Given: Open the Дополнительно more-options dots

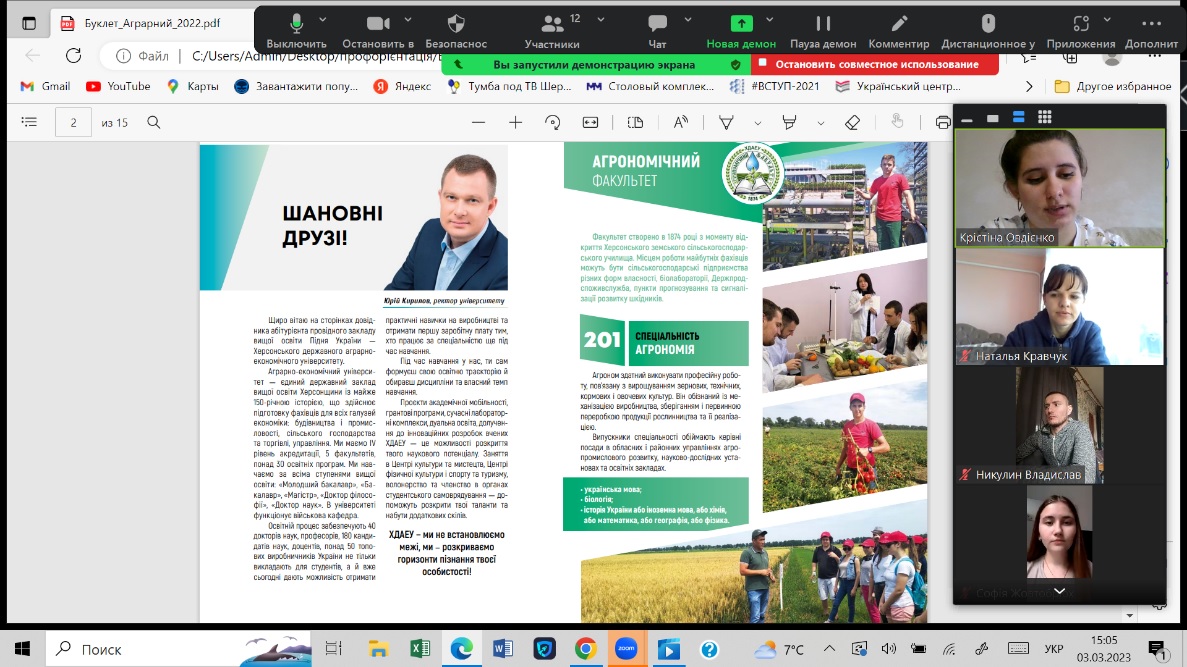Looking at the screenshot, I should pos(1151,32).
